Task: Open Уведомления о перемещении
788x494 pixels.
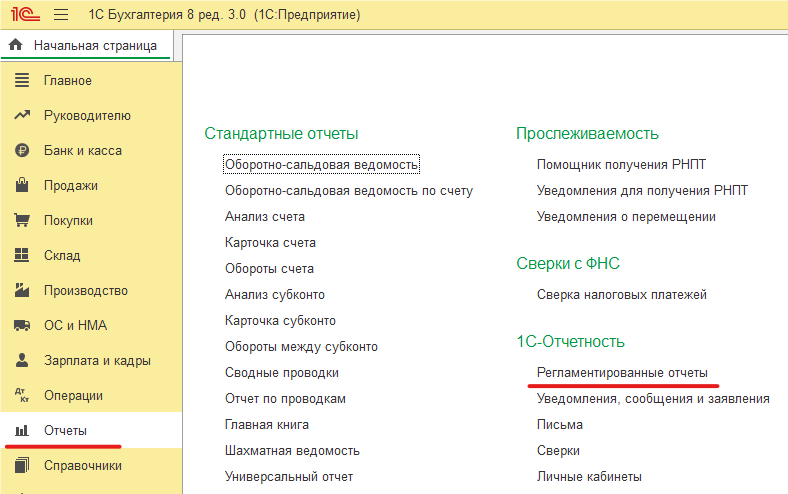Action: tap(626, 217)
